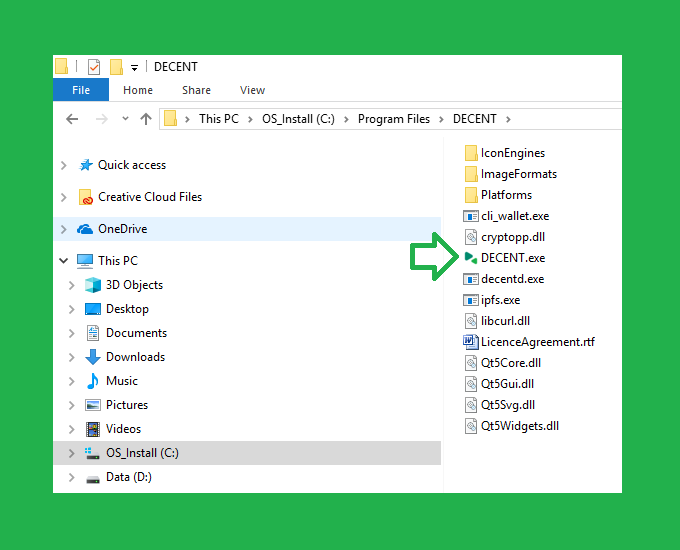This screenshot has height=550, width=680.
Task: Click the Downloads arrow icon
Action: [x=93, y=357]
